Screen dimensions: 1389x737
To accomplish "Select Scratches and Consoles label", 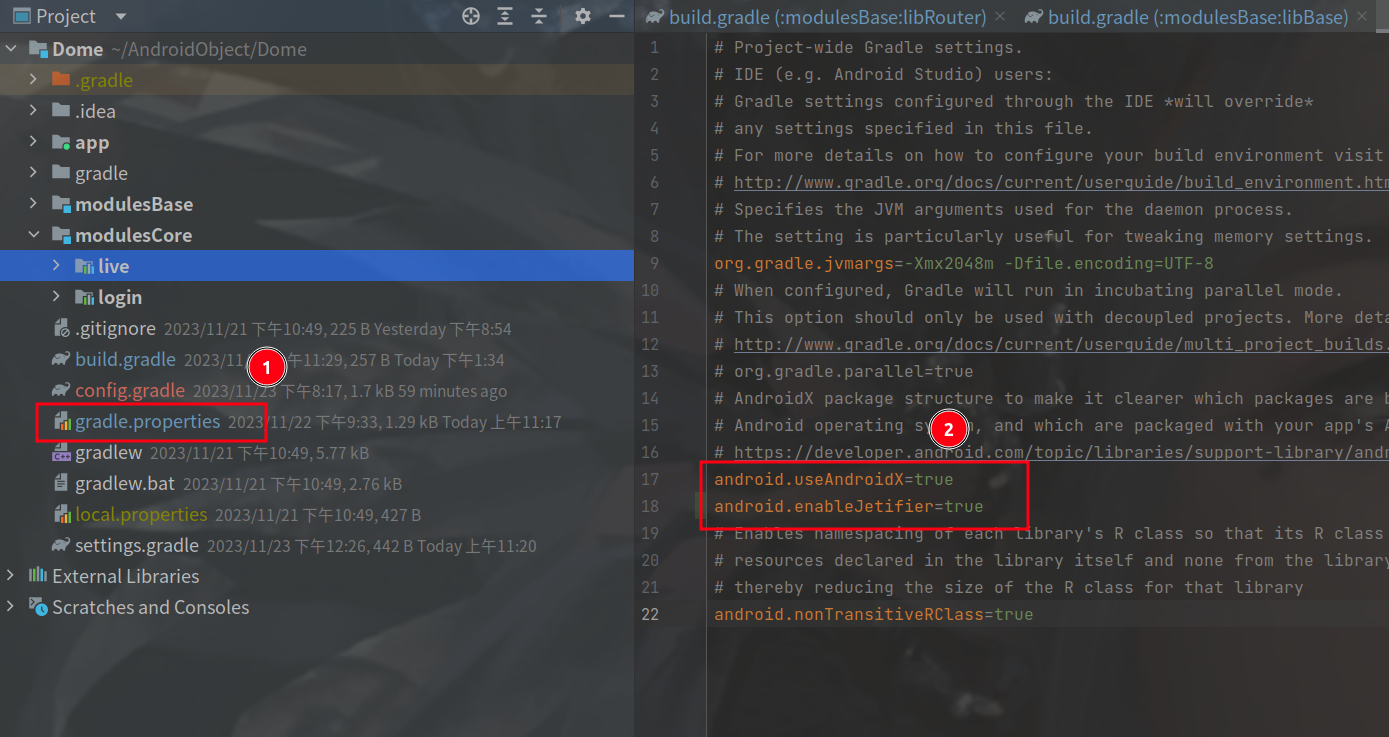I will 151,607.
